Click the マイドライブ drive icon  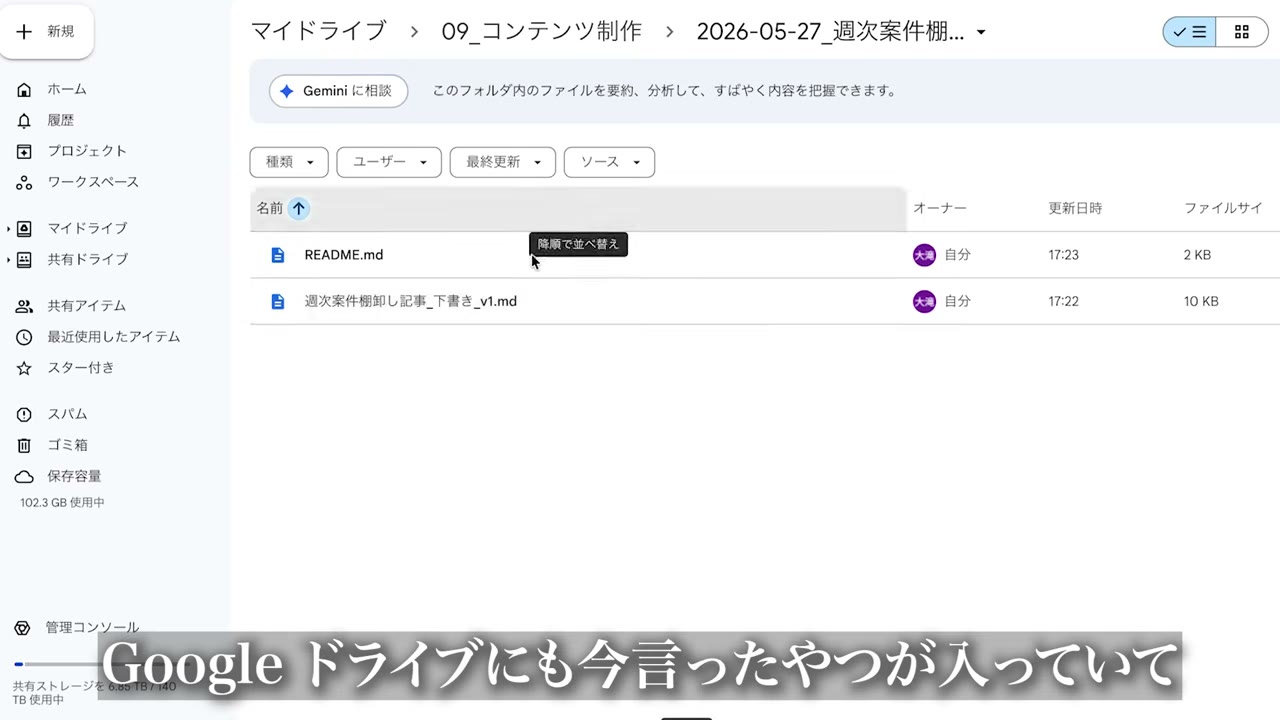pos(24,229)
